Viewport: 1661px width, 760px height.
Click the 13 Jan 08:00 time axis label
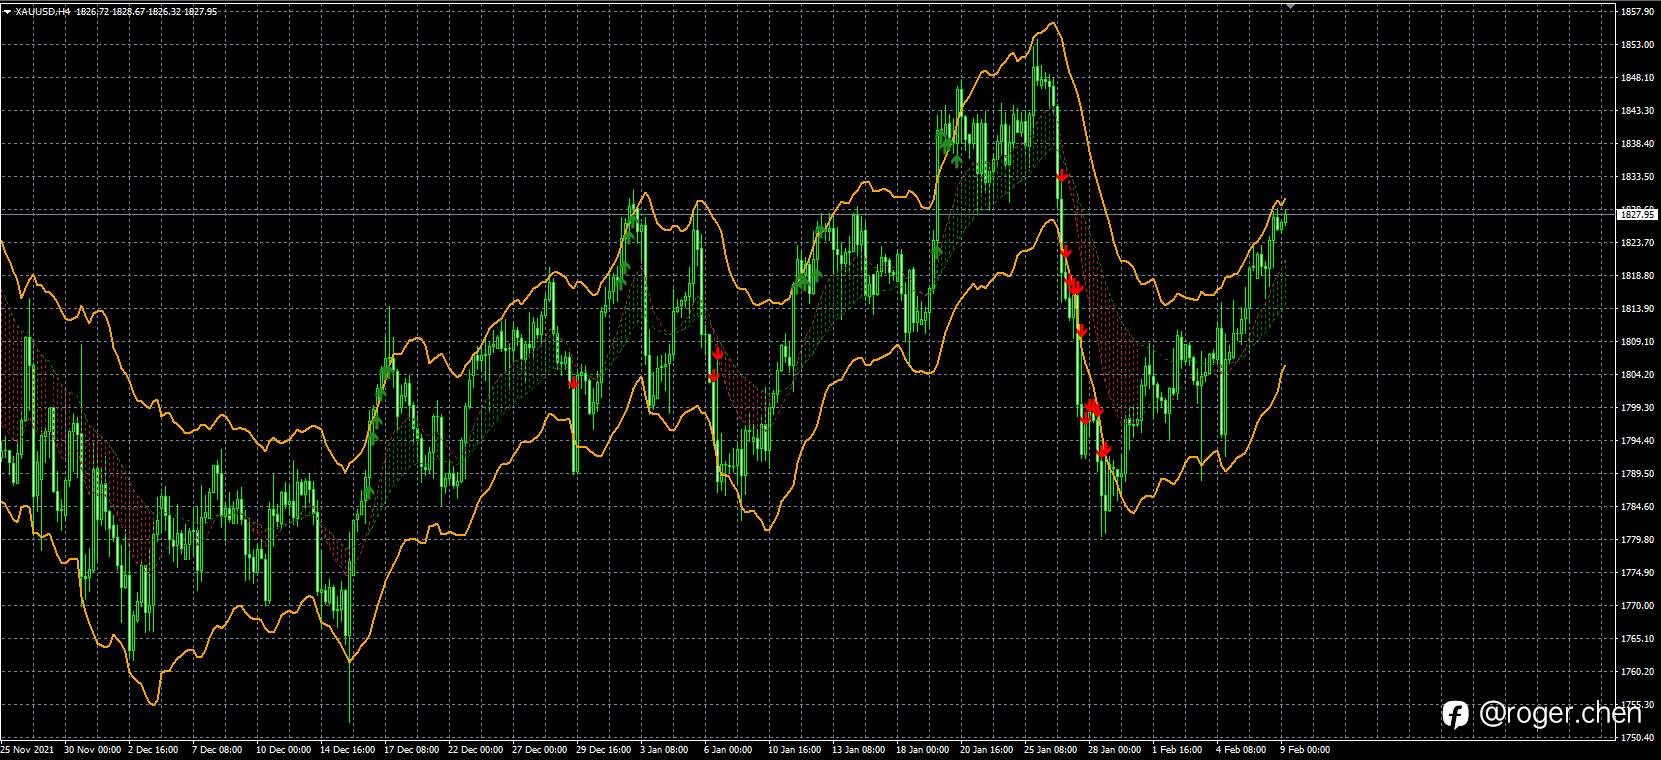860,749
